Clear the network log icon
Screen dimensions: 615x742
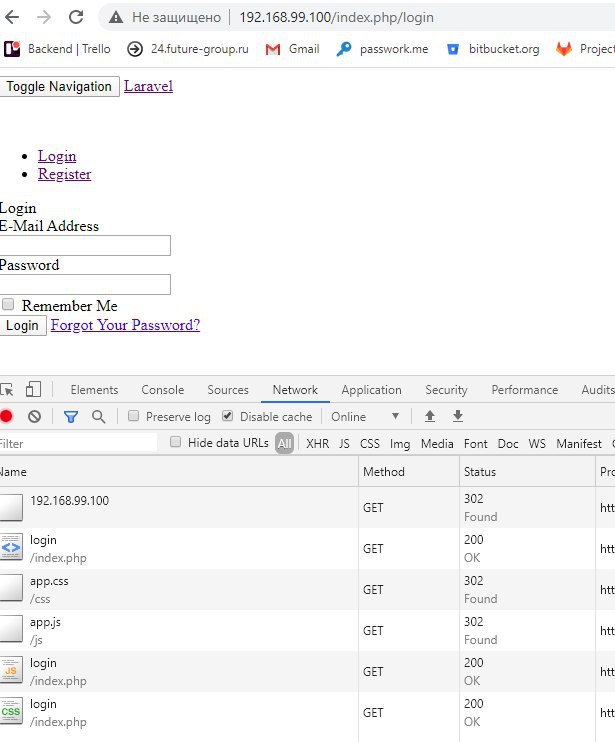(x=34, y=416)
